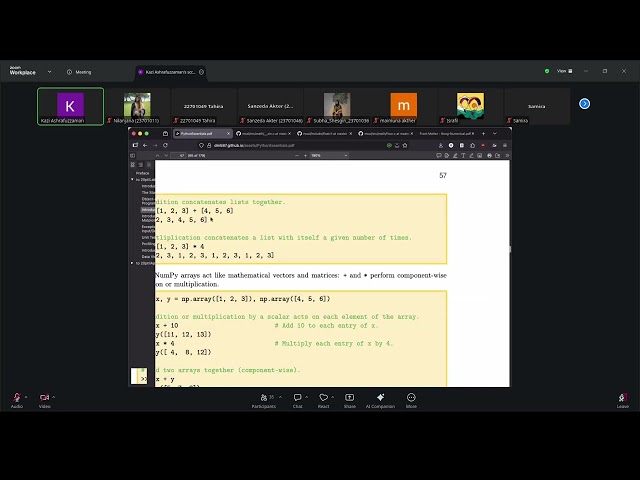Expand audio options arrow next to Audio

29,396
